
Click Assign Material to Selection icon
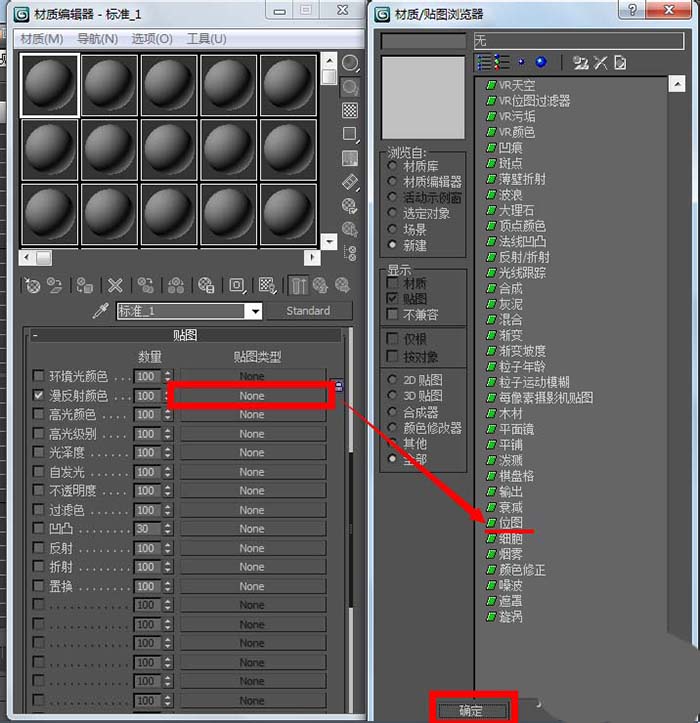tap(84, 285)
